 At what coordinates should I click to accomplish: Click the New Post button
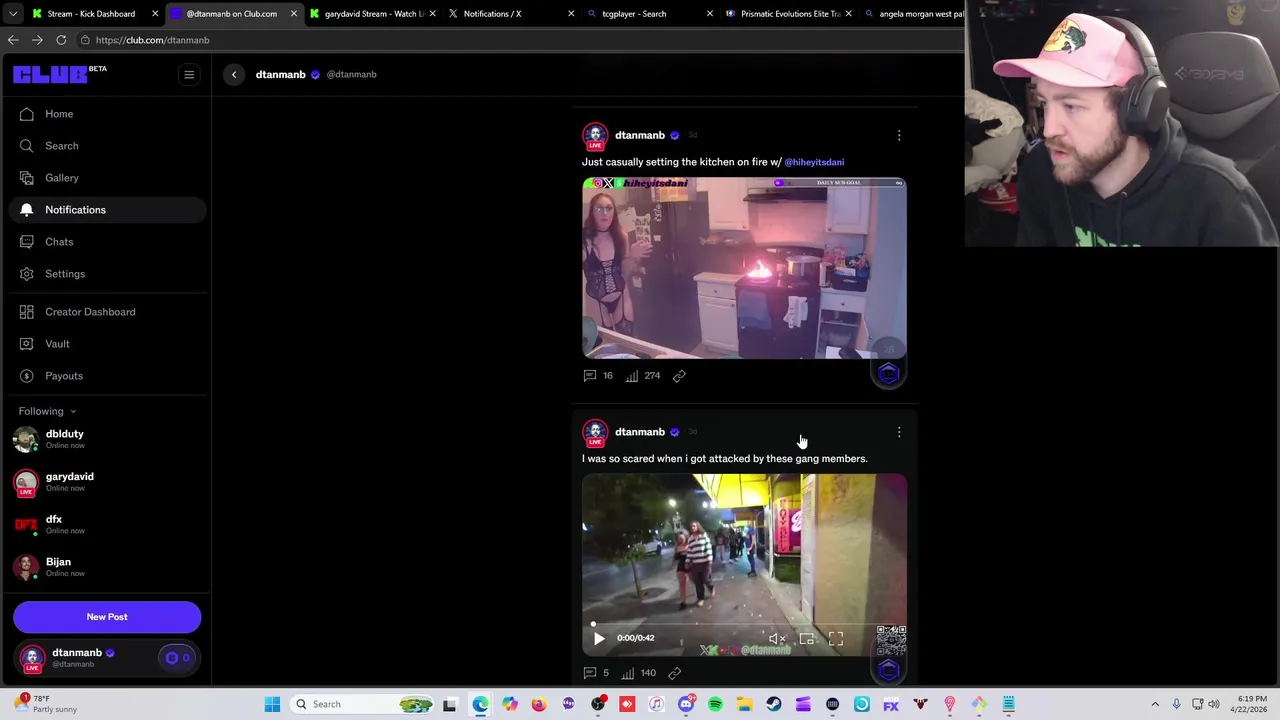click(107, 617)
